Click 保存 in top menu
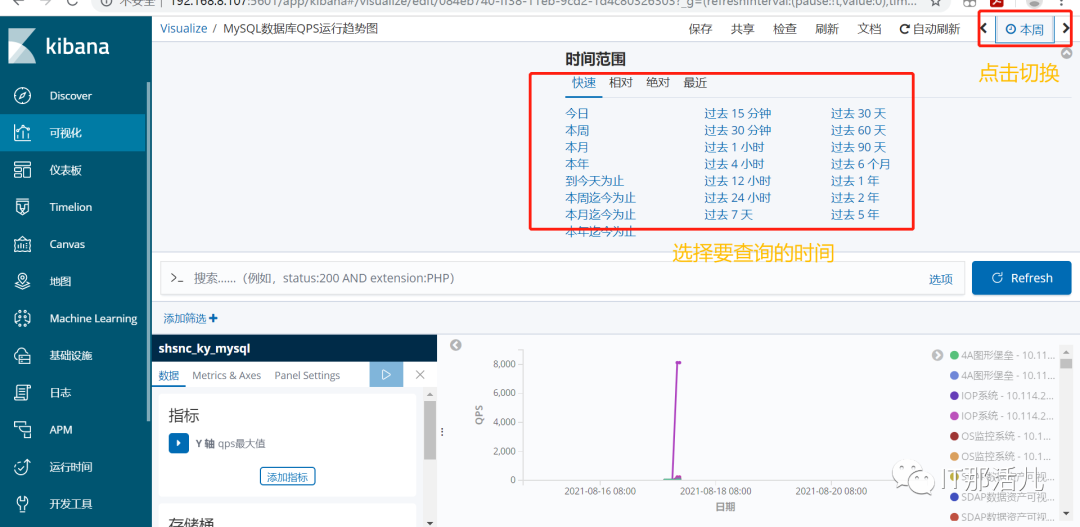This screenshot has width=1080, height=527. tap(700, 30)
